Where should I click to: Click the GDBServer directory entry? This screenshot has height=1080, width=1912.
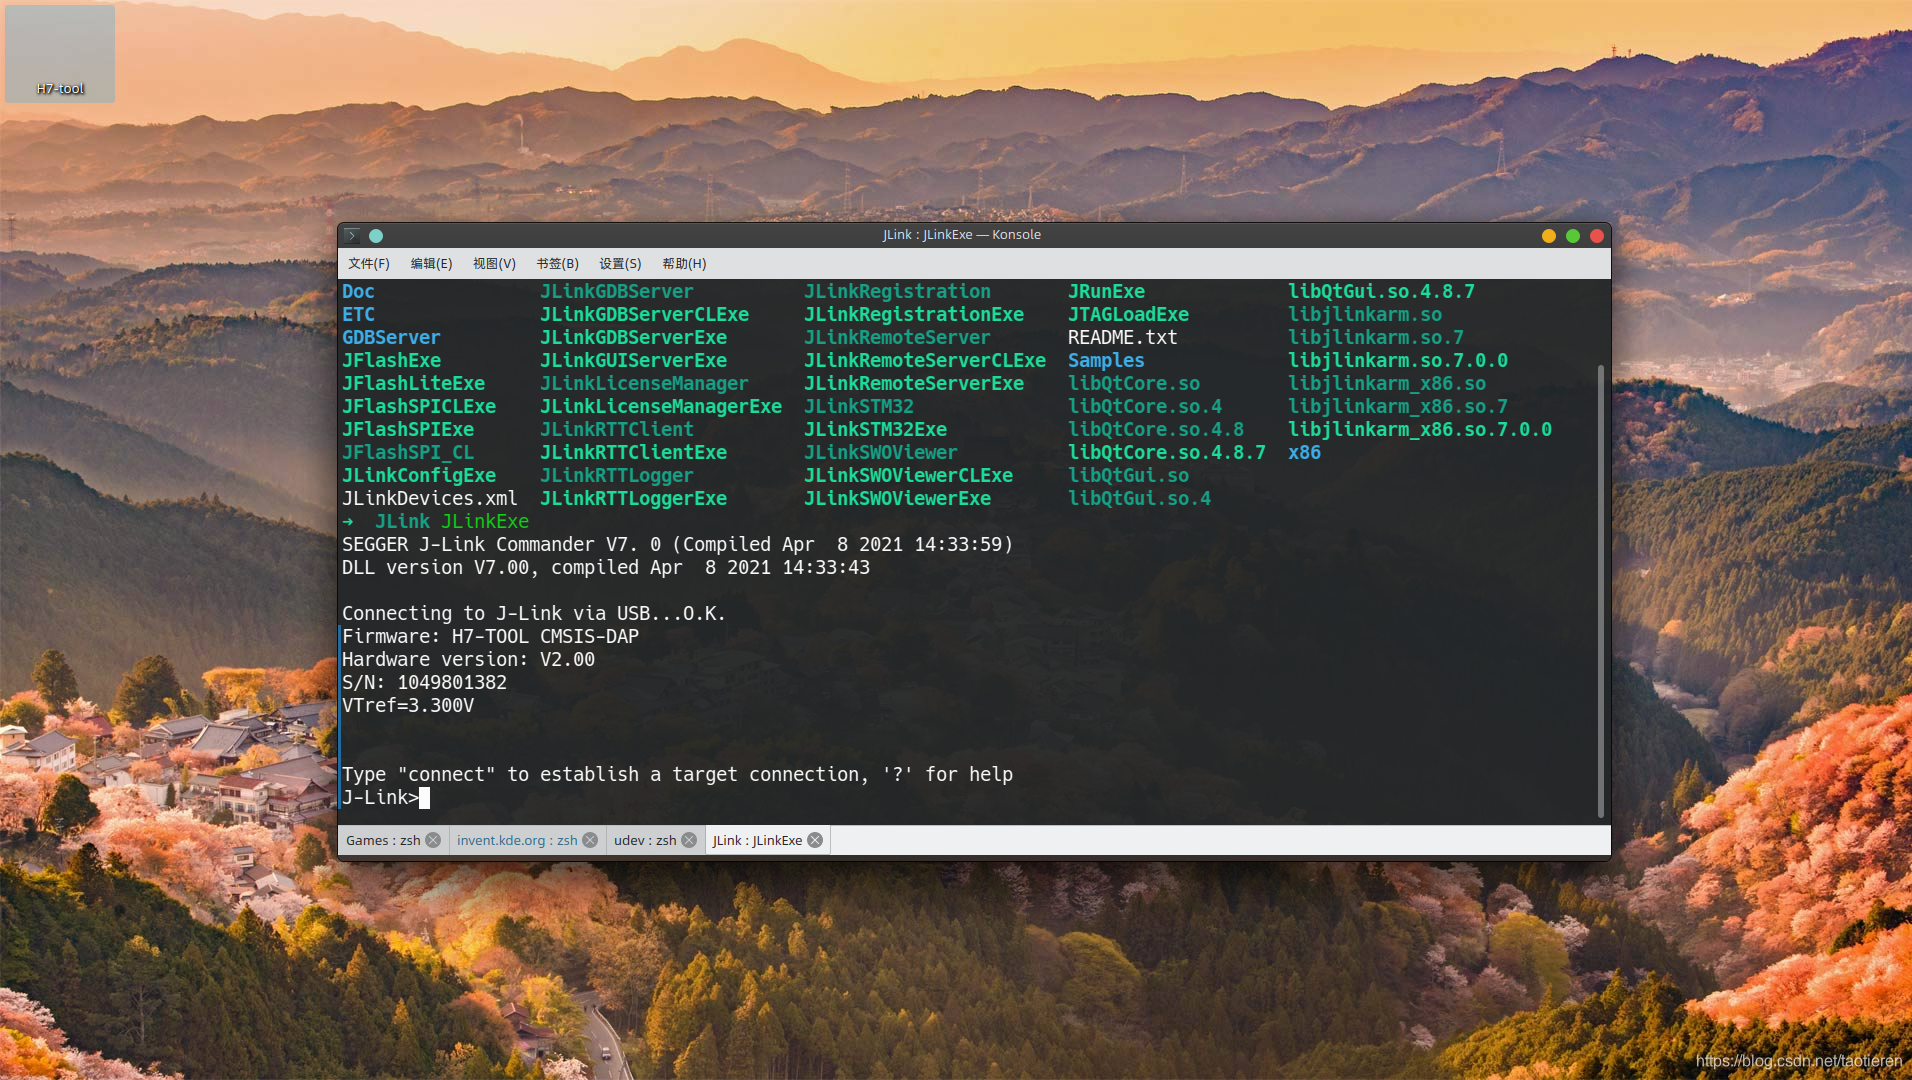[x=391, y=338]
